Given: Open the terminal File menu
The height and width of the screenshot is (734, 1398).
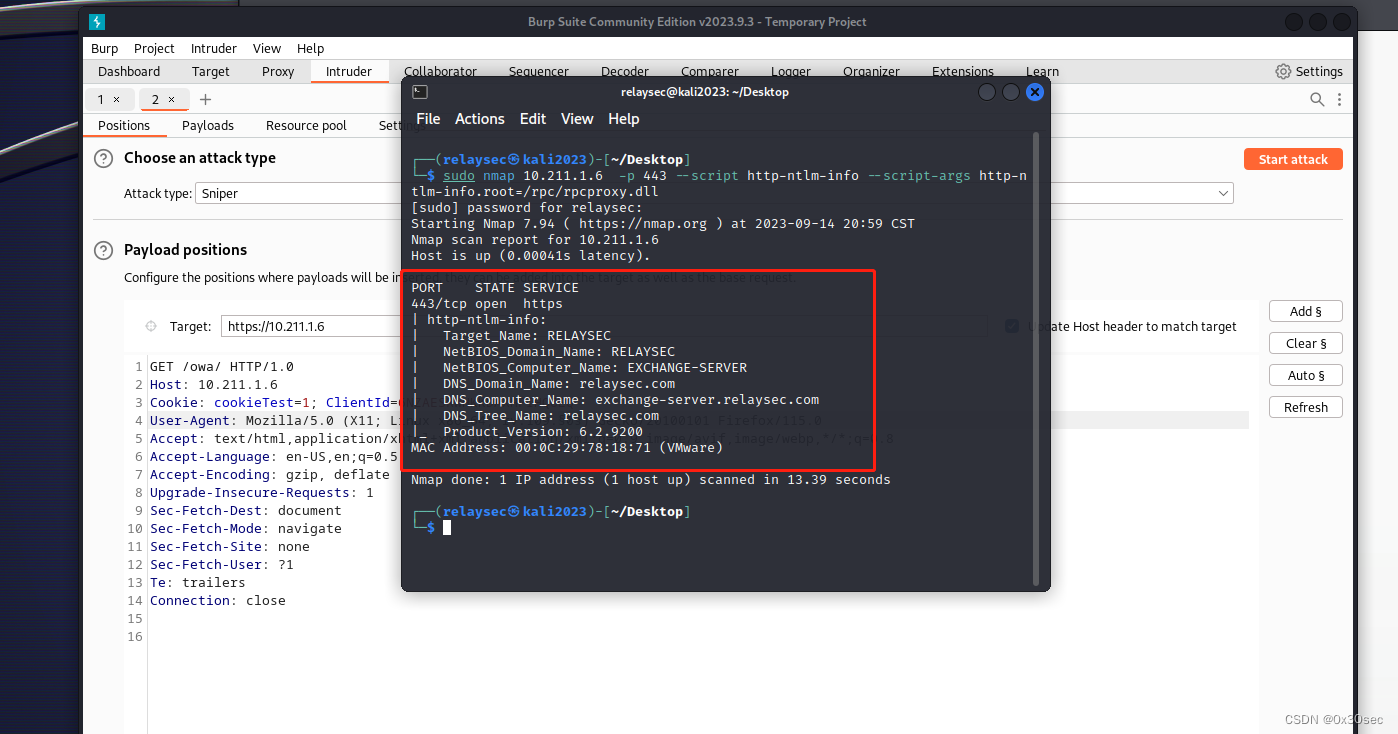Looking at the screenshot, I should coord(428,119).
